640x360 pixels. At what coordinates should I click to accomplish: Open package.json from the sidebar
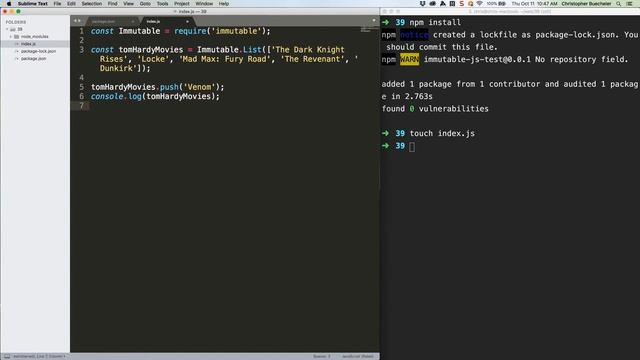33,58
